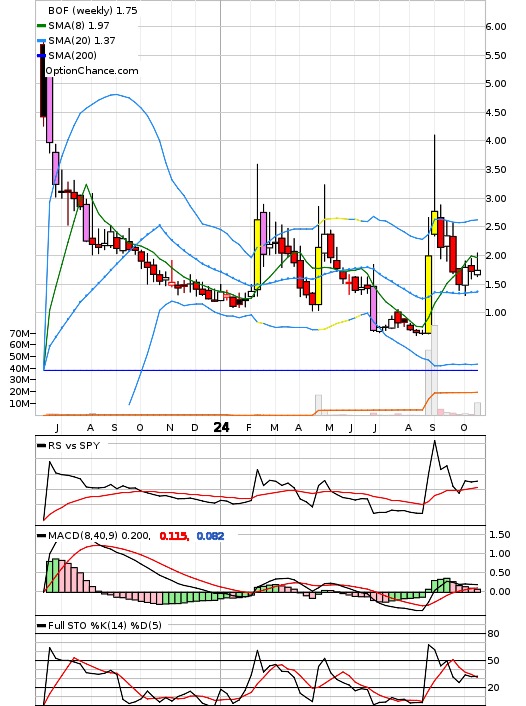Viewport: 526px width, 706px height.
Task: Click the MACD(8,40,9) legend marker
Action: [x=41, y=536]
